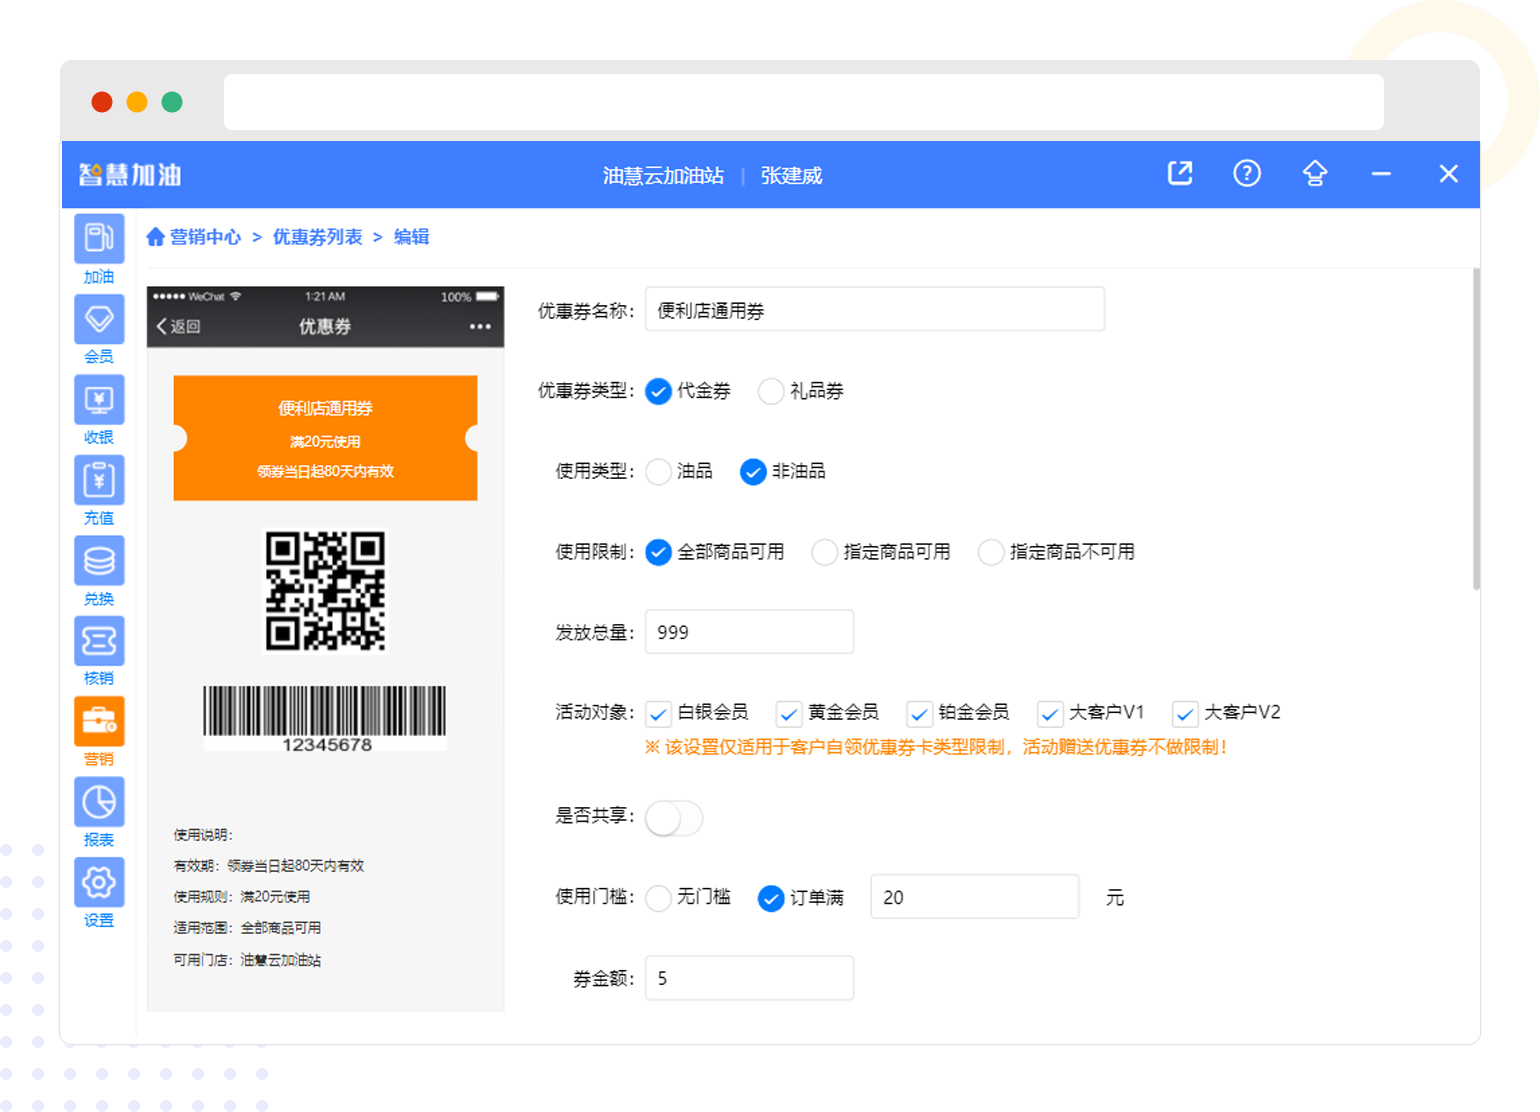The image size is (1540, 1112).
Task: Uncheck the 大客户V1 checkbox
Action: pos(1049,713)
